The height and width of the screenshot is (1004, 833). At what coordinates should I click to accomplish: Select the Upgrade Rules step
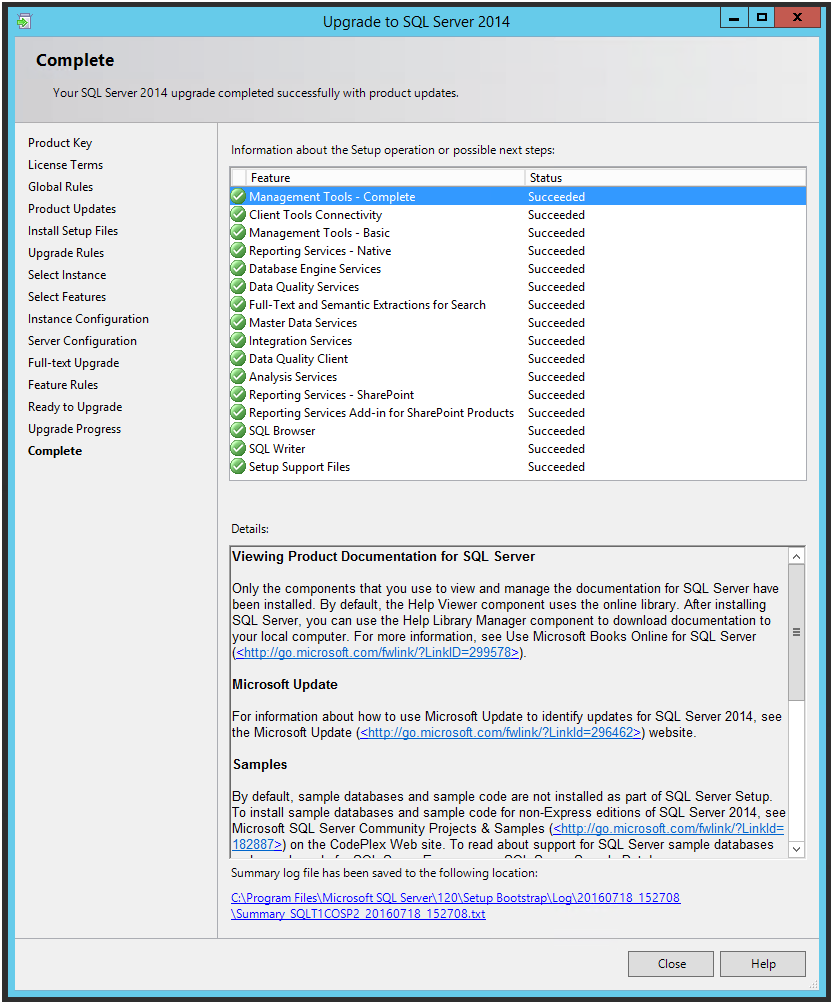[66, 253]
